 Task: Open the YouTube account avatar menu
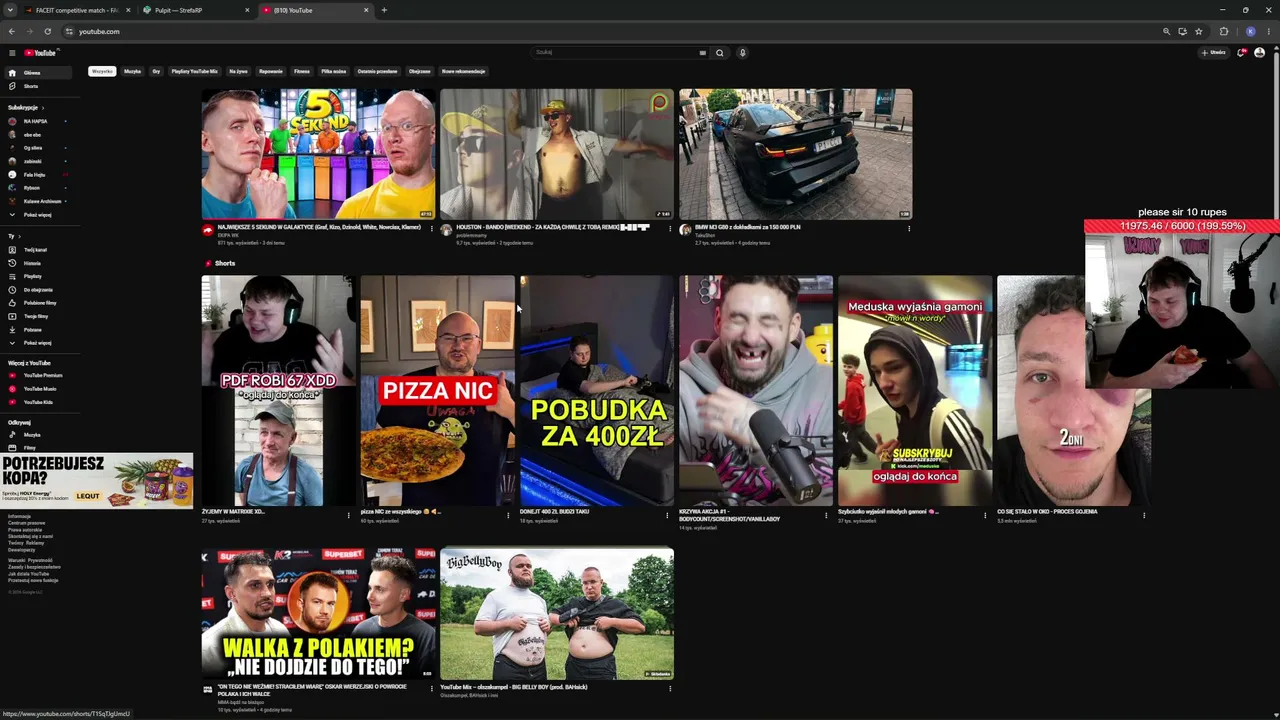(1260, 53)
